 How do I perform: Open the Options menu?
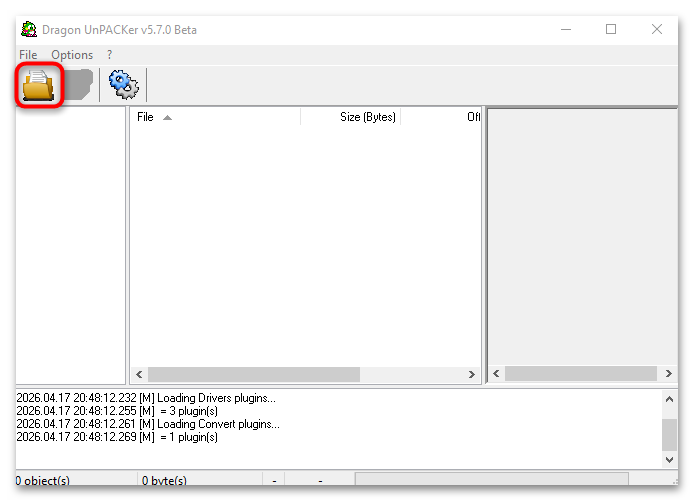[72, 55]
